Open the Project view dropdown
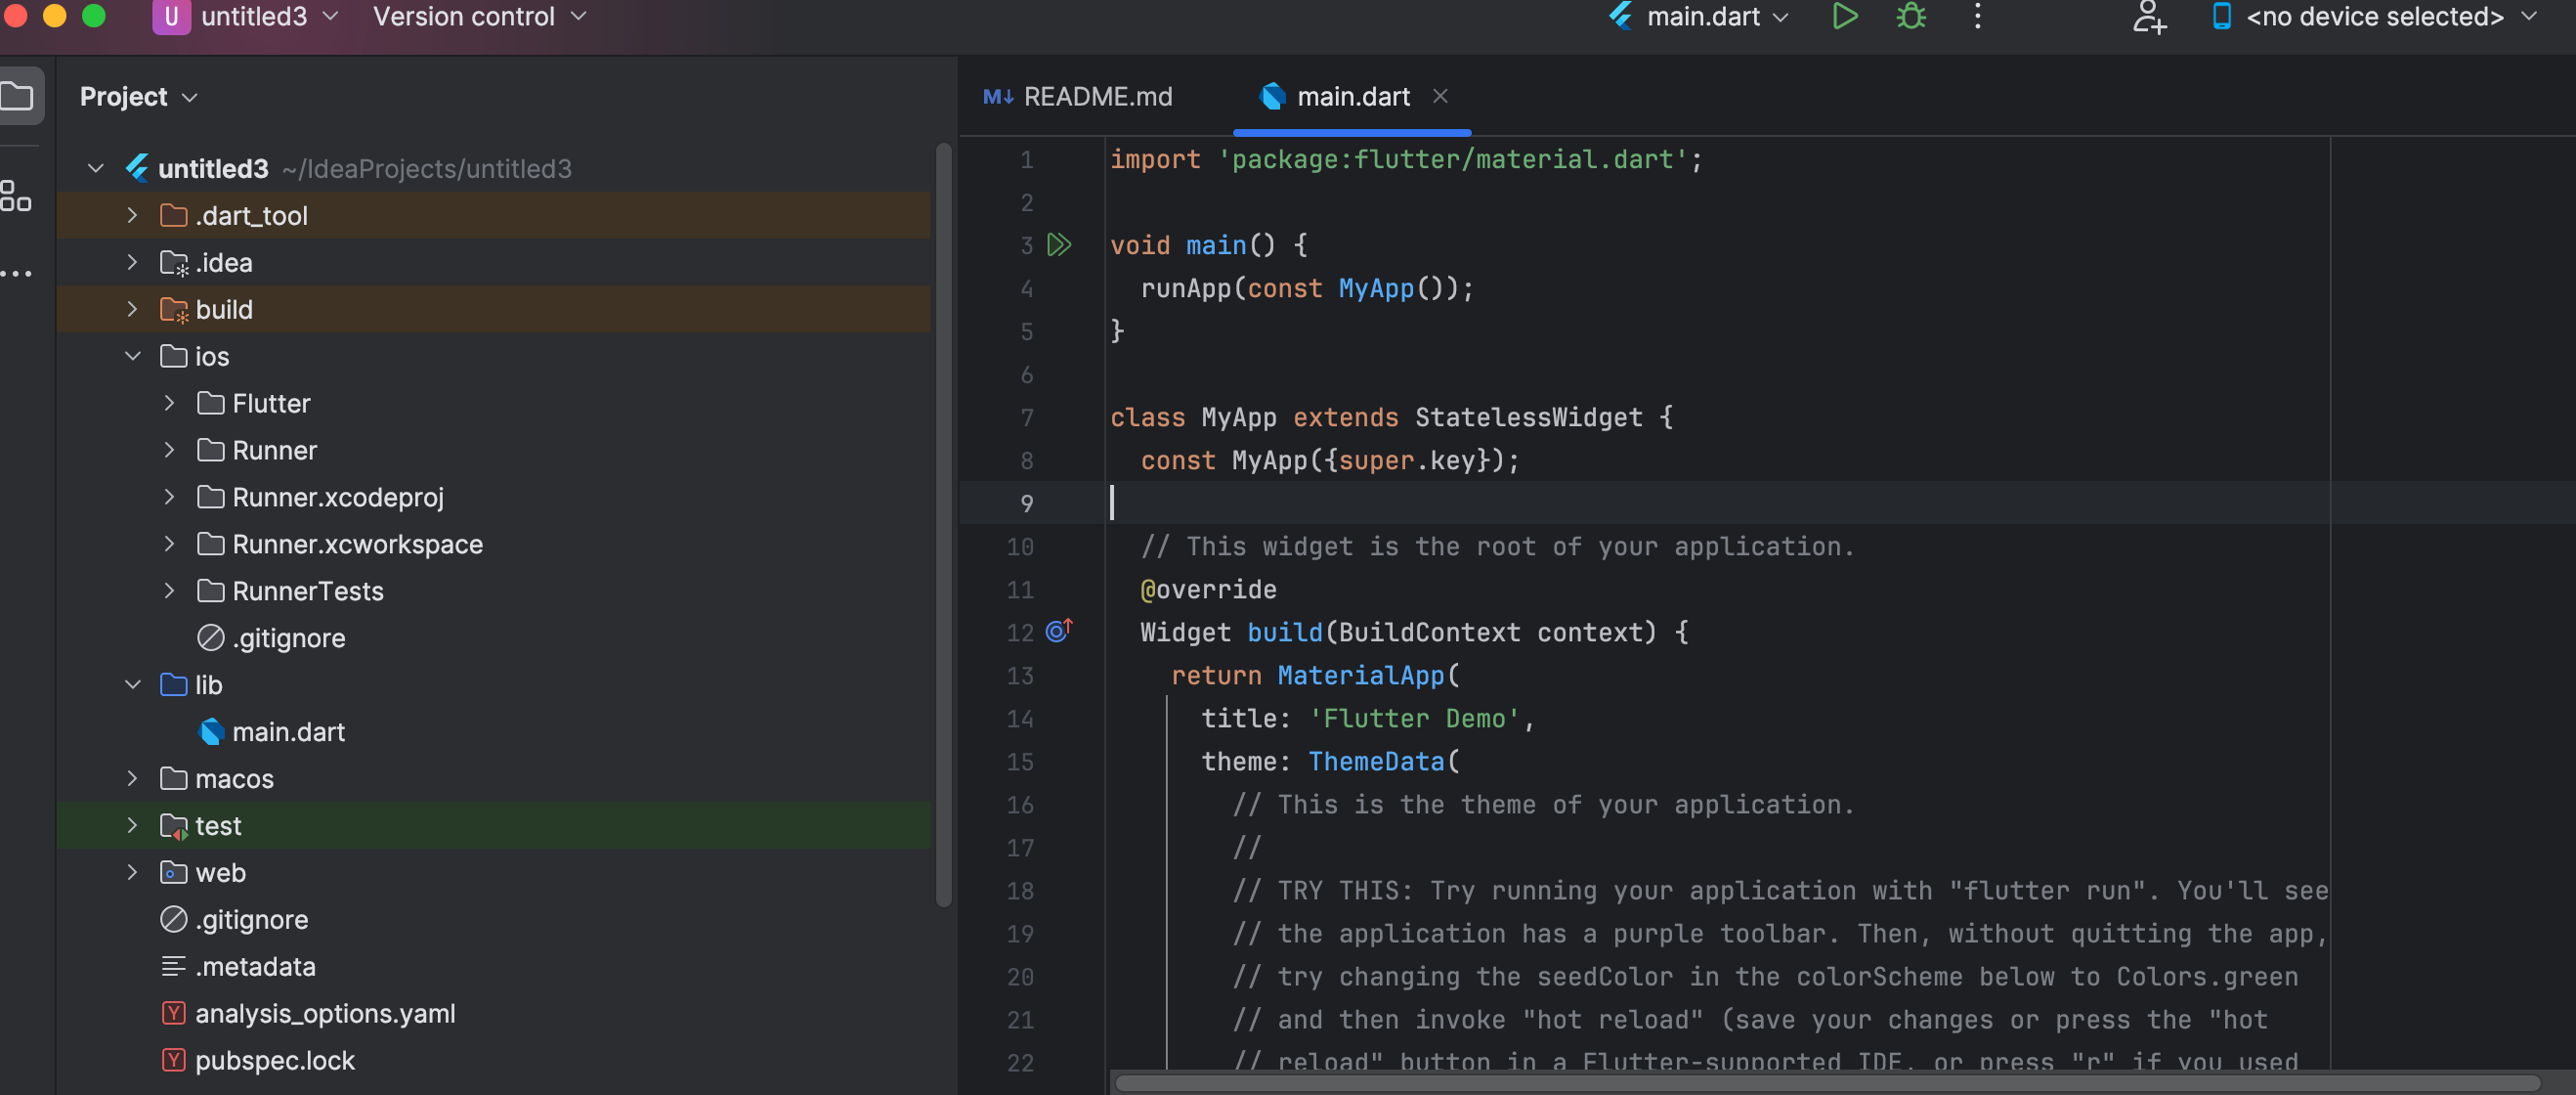The height and width of the screenshot is (1095, 2576). pos(139,97)
